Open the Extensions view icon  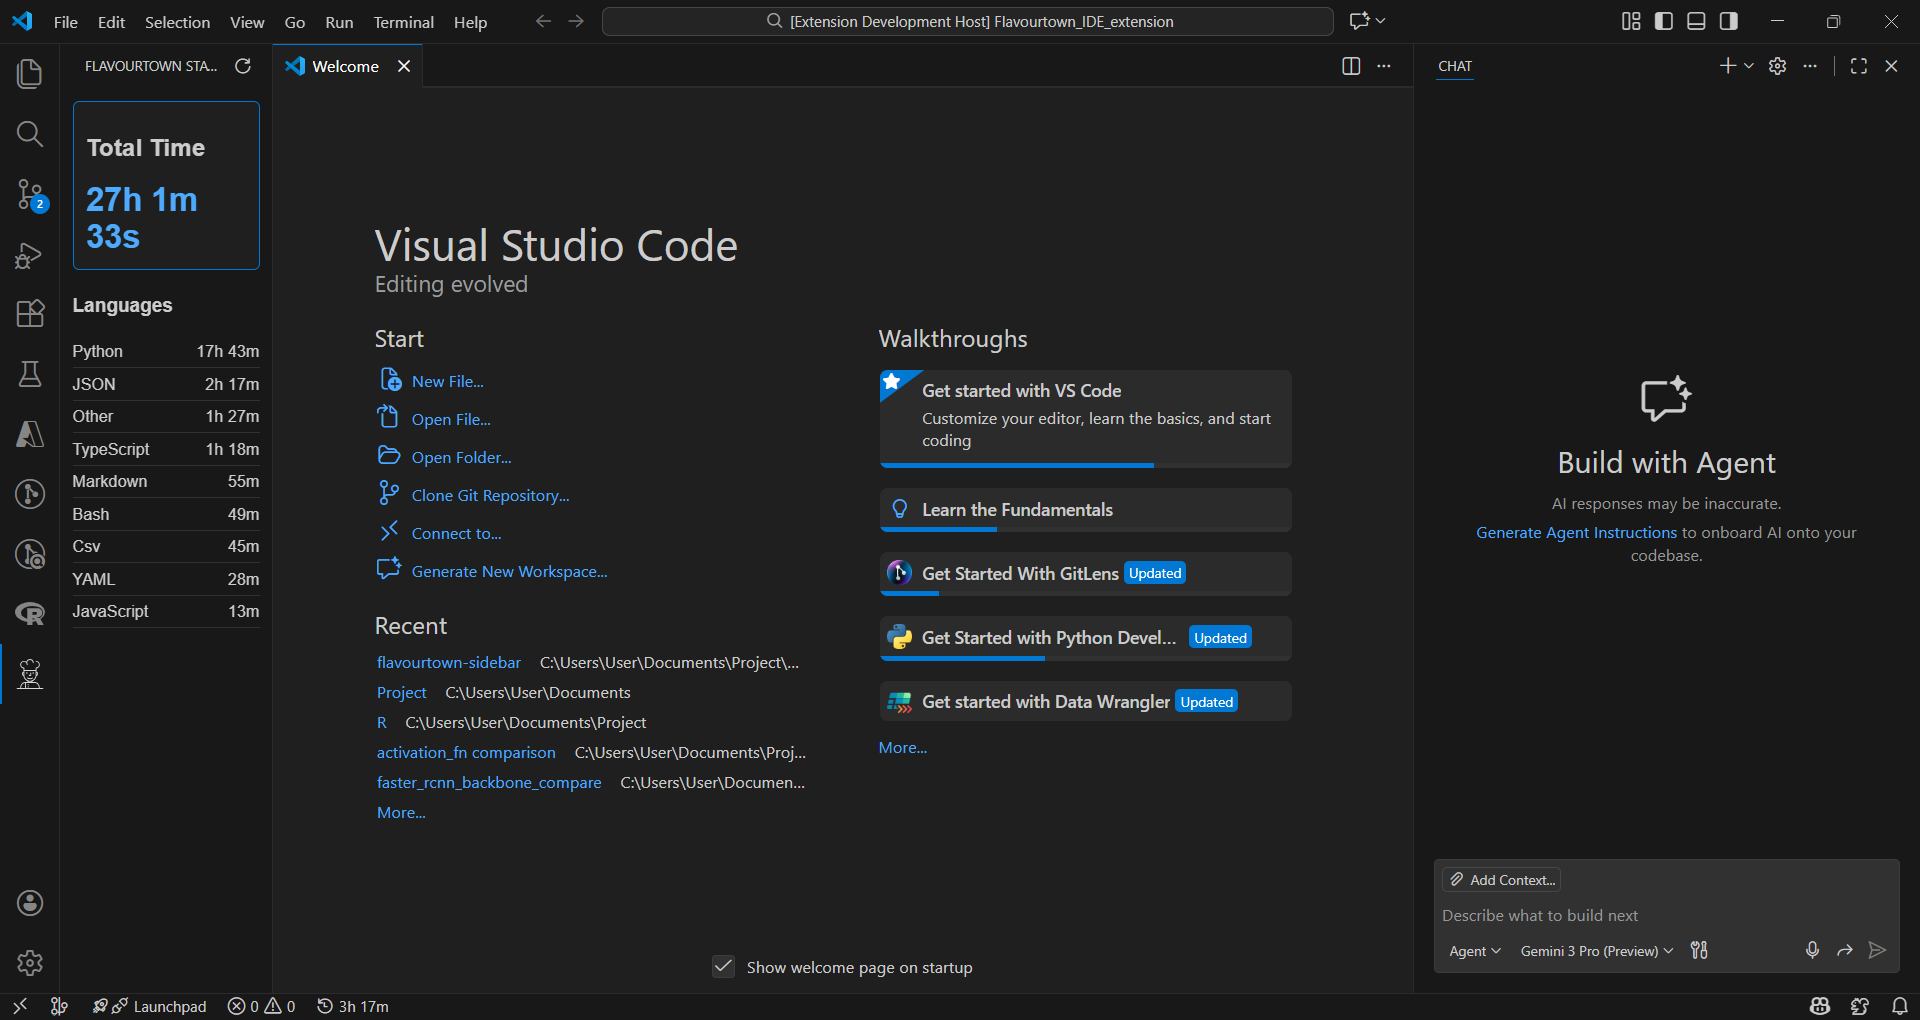(30, 314)
